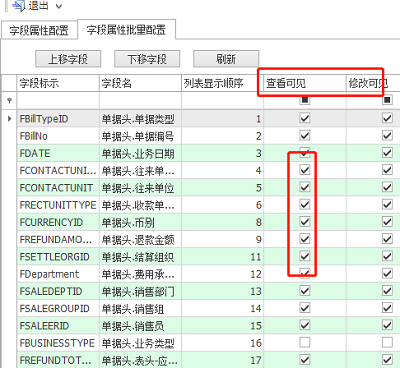Uncheck 查看可见 for FBillTypeID row
Viewport: 400px width, 368px height.
pos(305,118)
